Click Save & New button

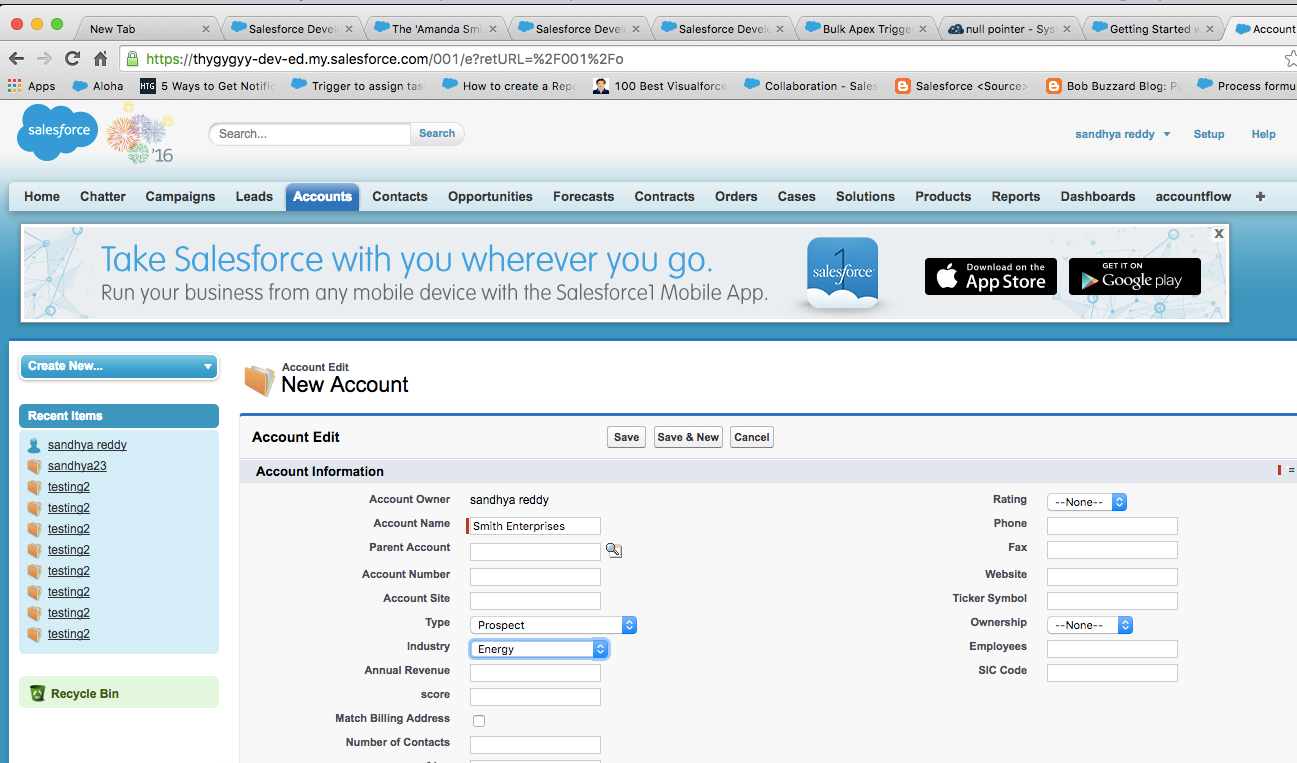point(688,437)
